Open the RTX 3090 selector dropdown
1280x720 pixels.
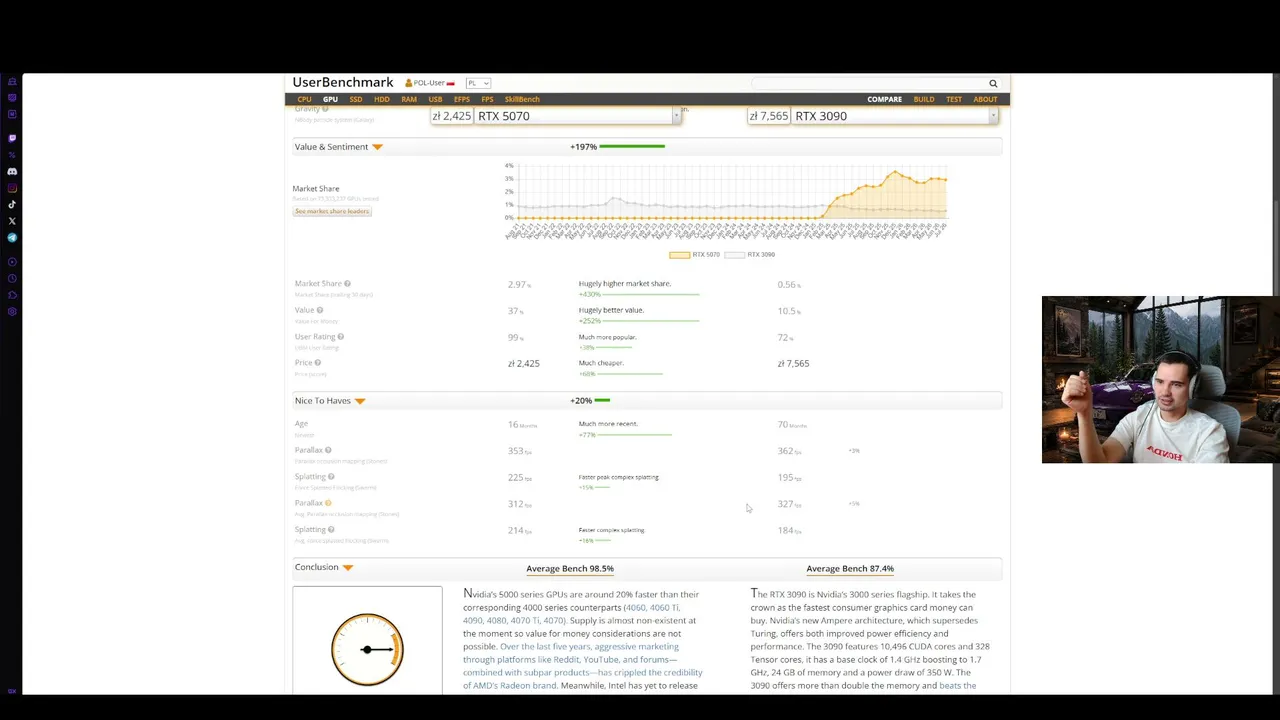993,116
